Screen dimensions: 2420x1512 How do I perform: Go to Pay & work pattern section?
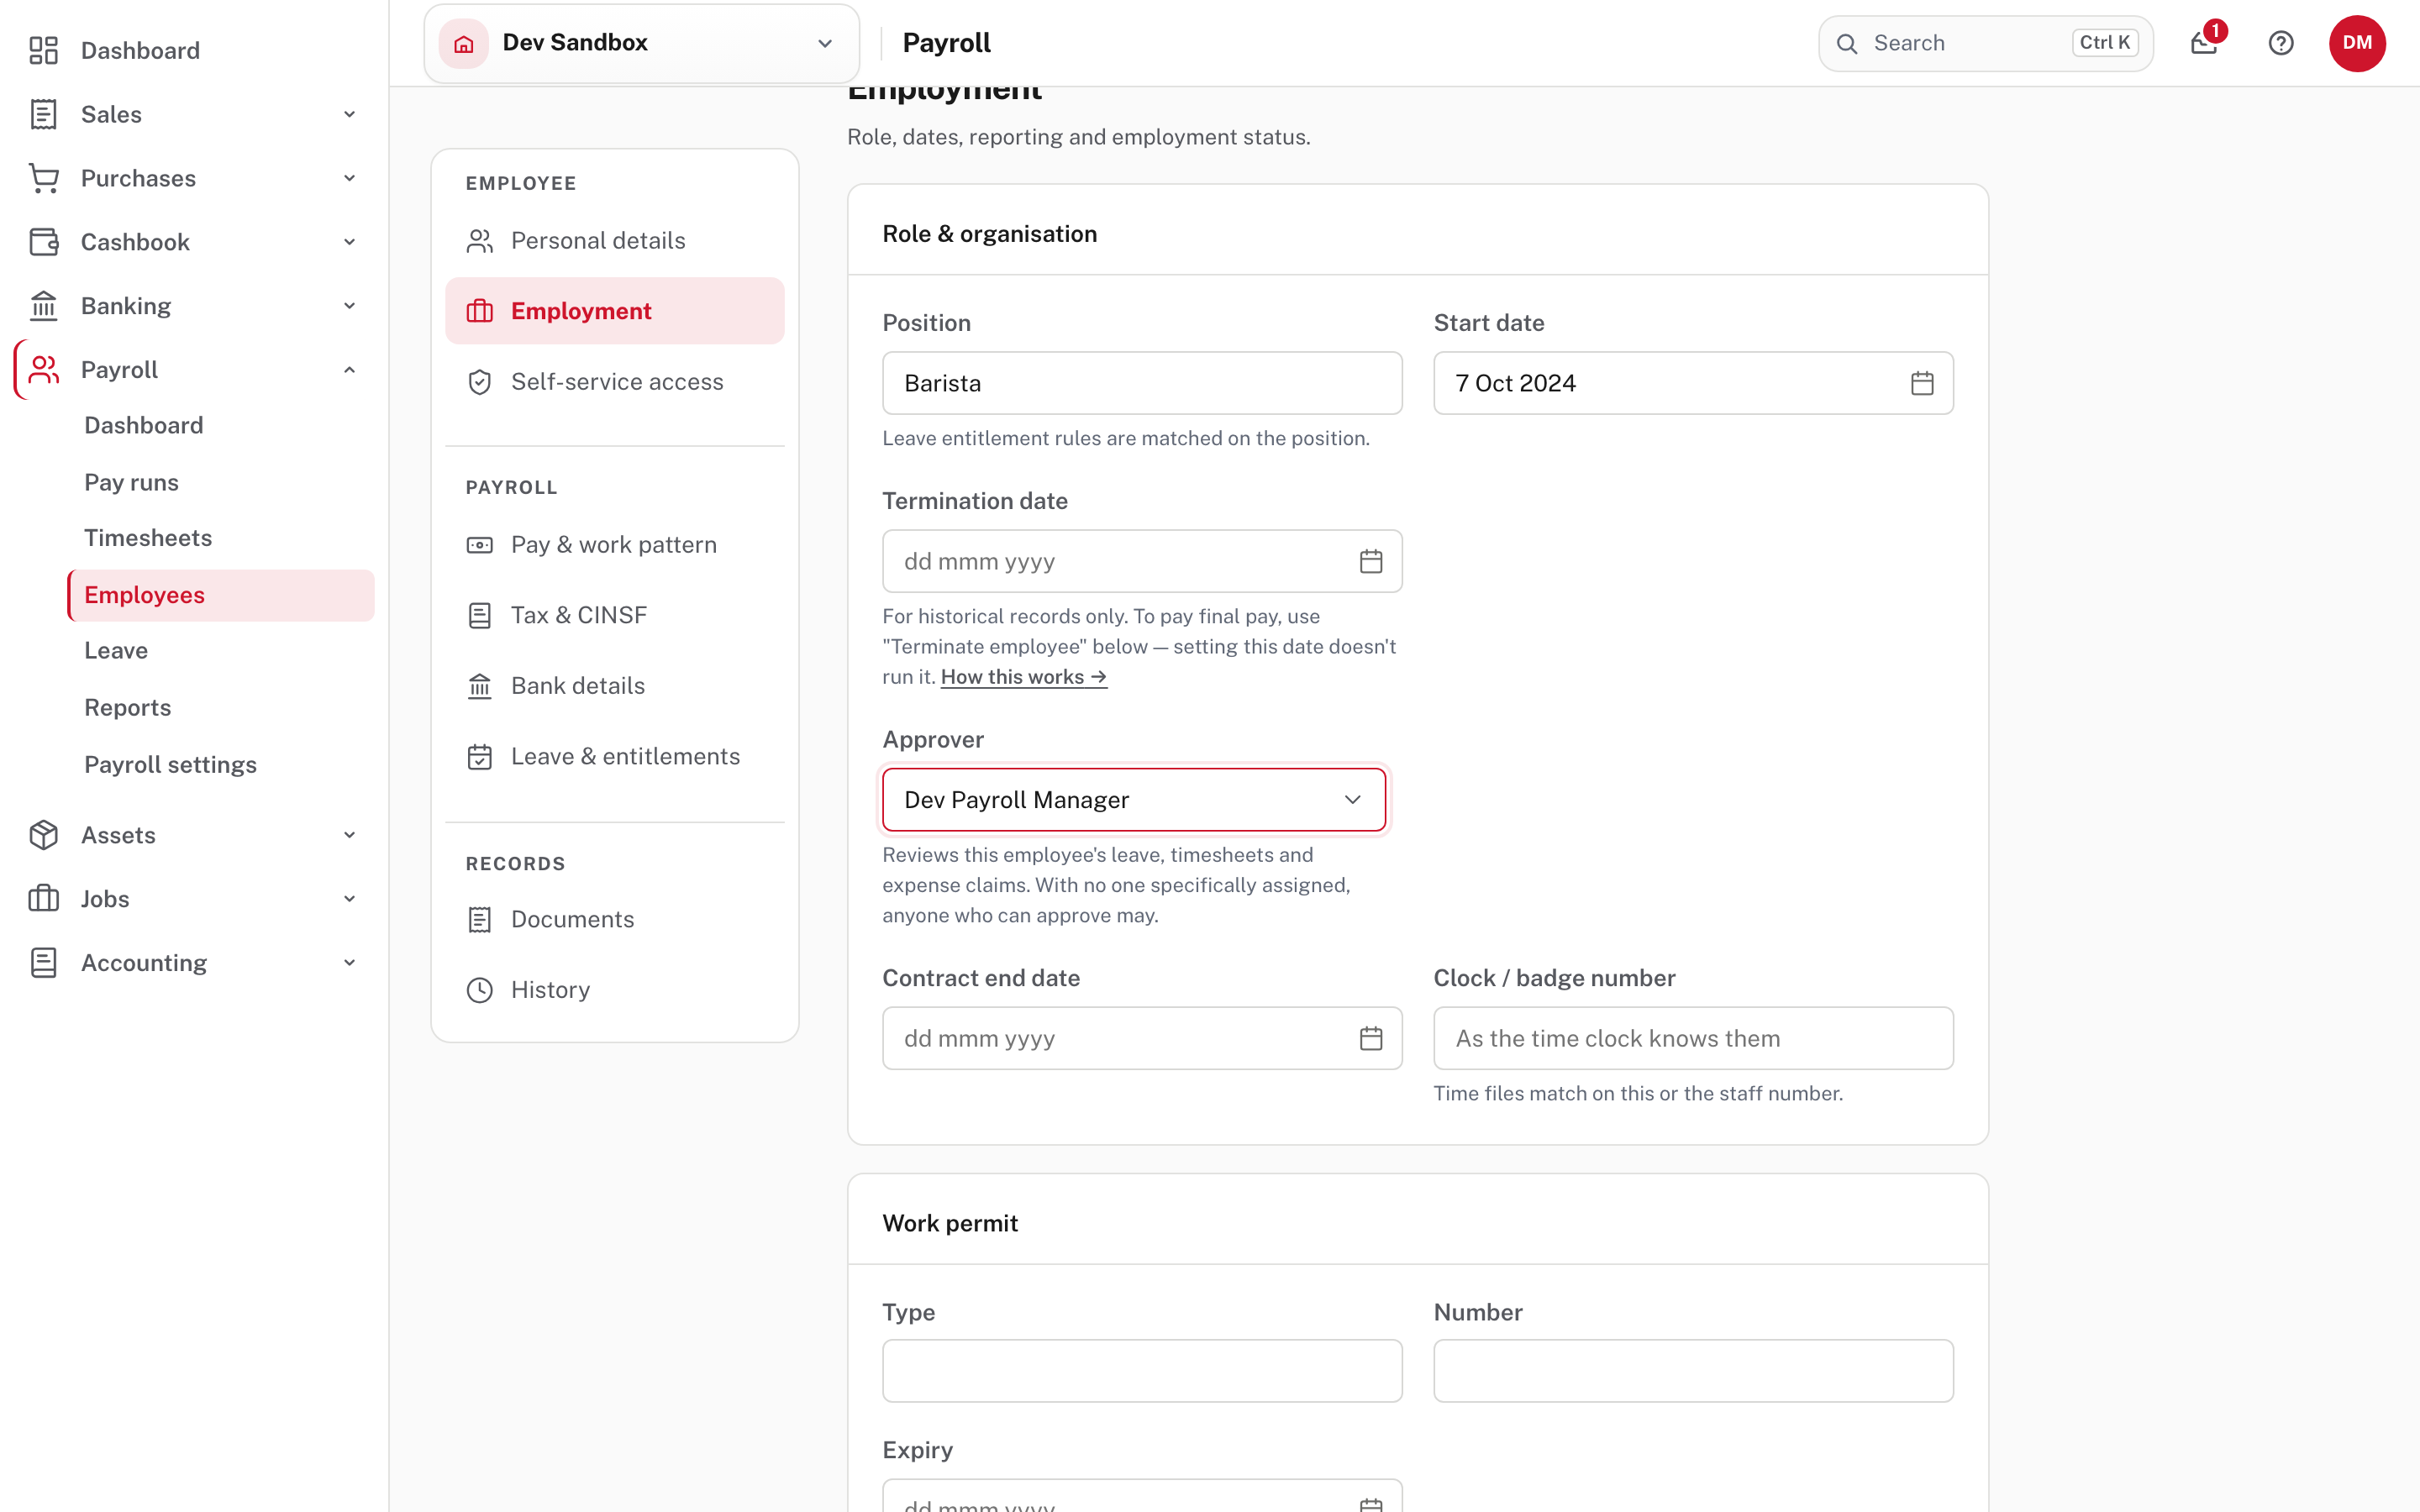pos(614,544)
